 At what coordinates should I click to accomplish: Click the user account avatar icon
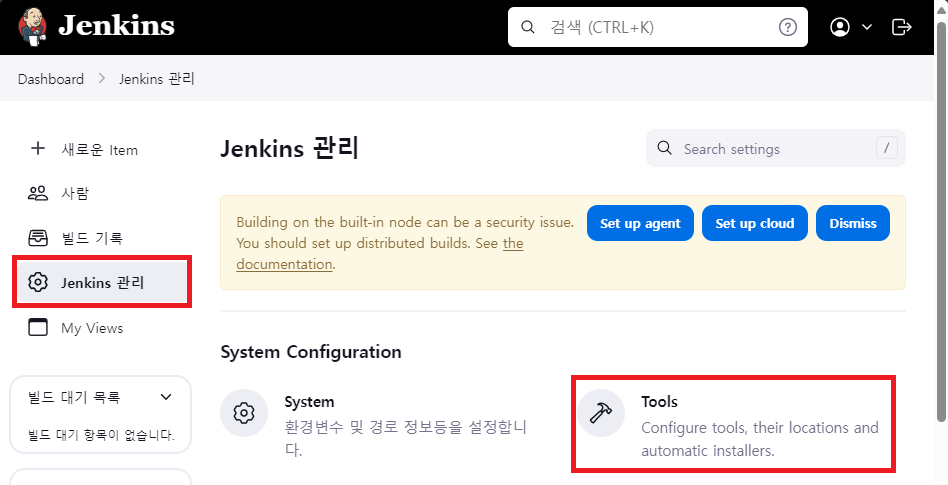[x=840, y=27]
